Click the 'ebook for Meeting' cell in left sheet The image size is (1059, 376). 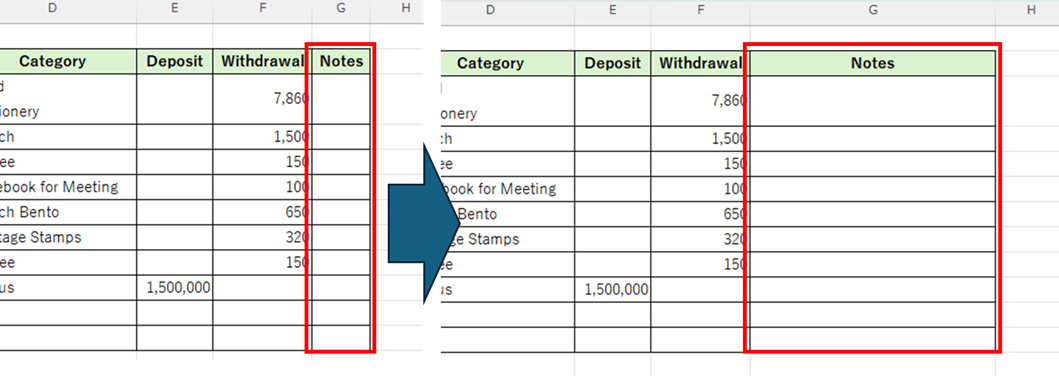click(x=68, y=187)
